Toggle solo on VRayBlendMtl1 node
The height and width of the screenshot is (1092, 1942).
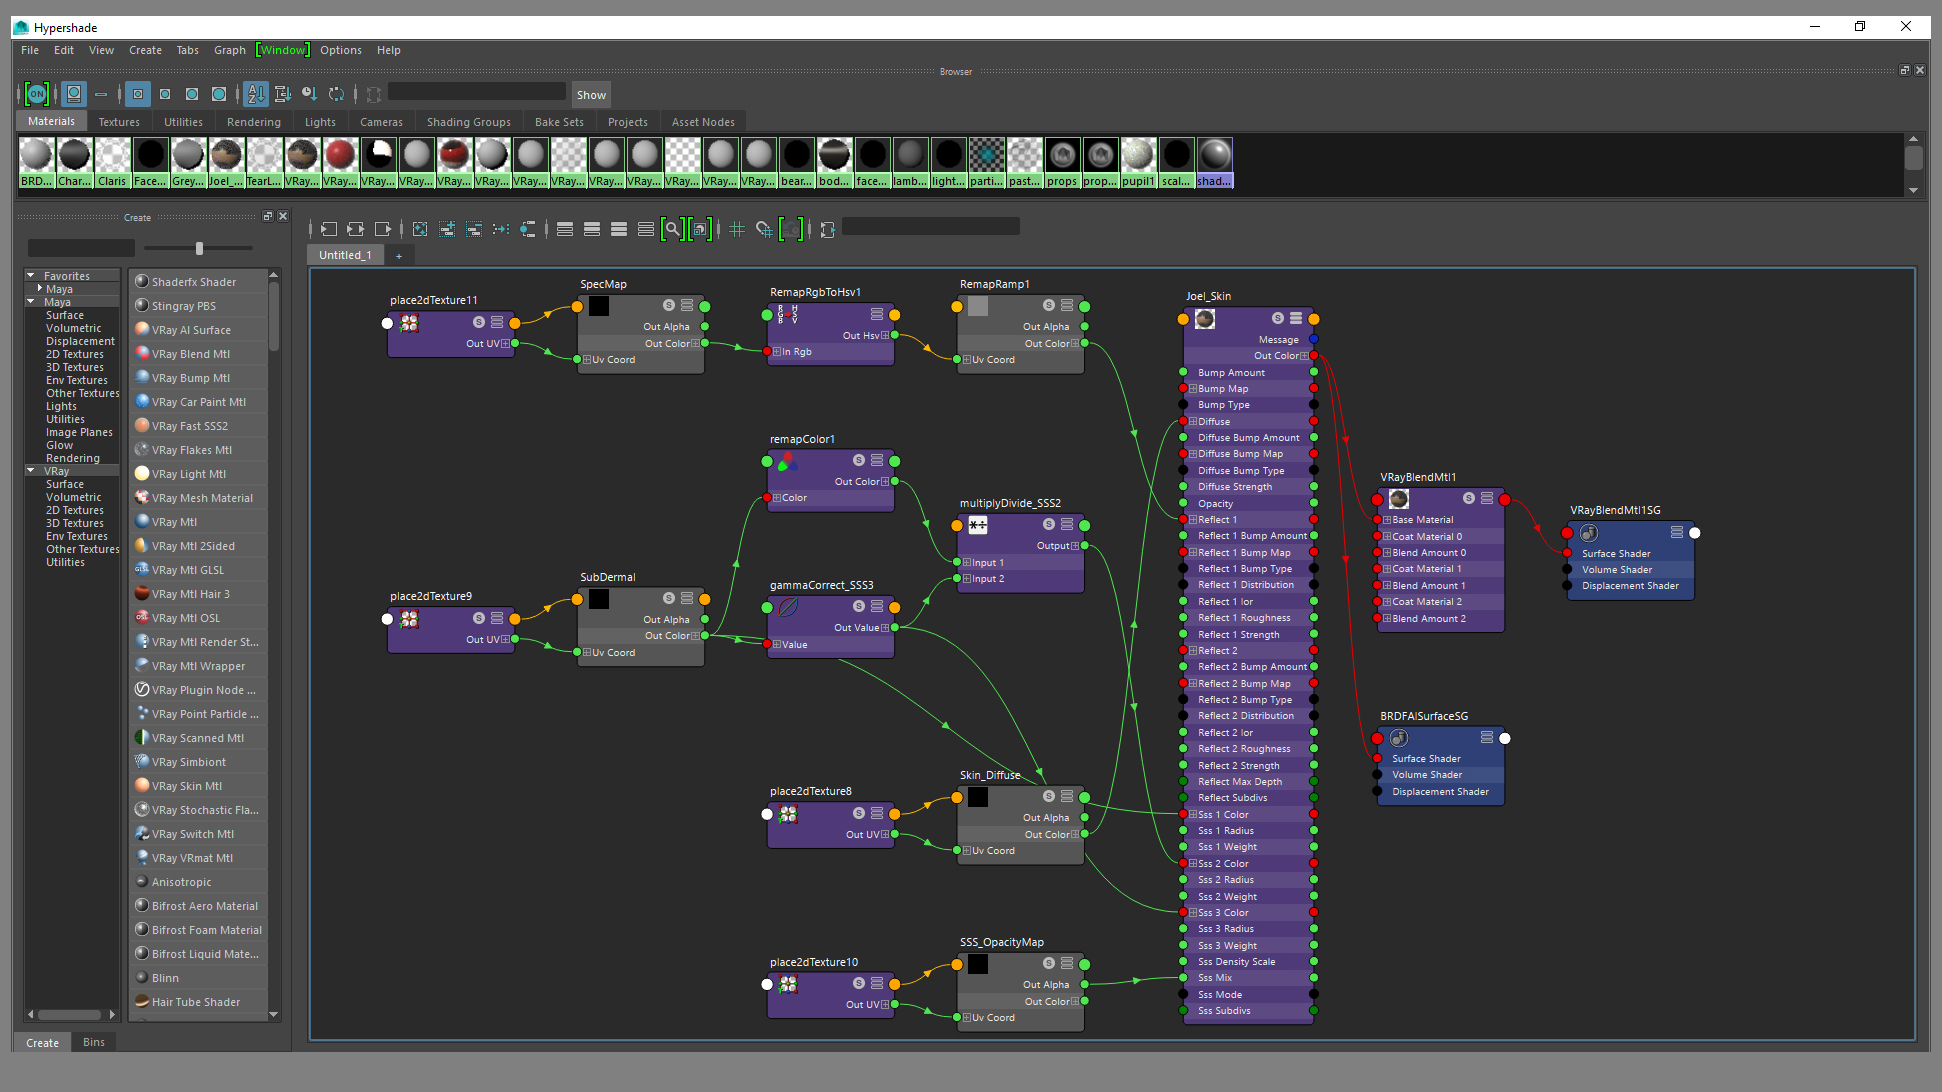pos(1469,498)
